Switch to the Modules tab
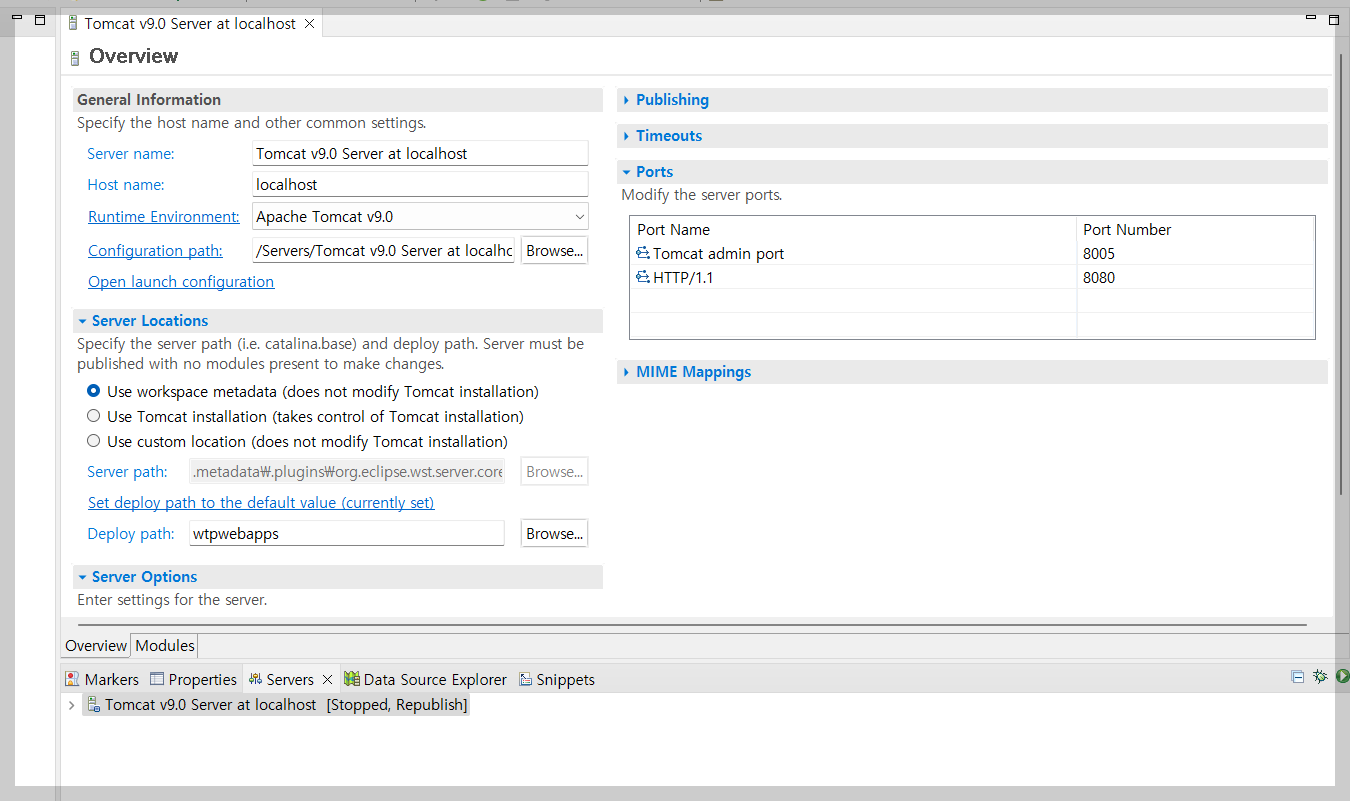Viewport: 1350px width, 801px height. 165,646
